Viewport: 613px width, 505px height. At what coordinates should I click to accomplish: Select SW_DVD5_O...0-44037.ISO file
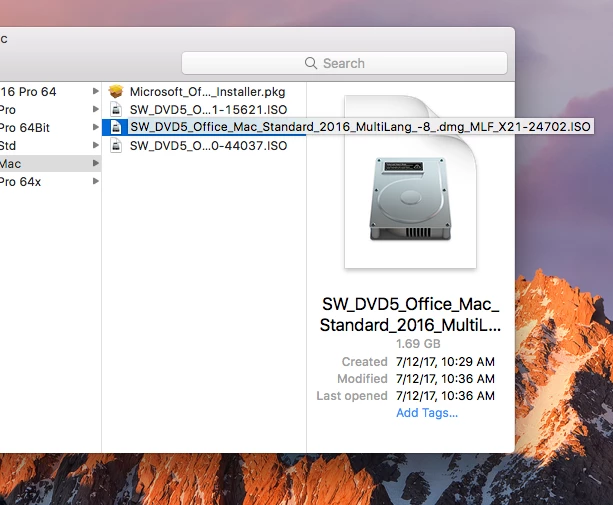coord(204,145)
